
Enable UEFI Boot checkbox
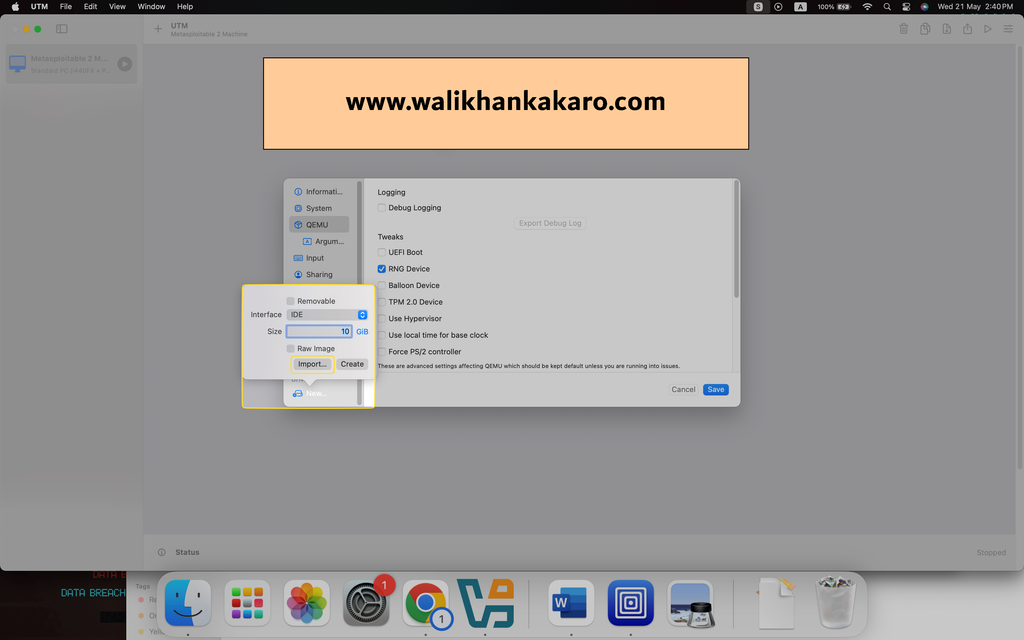381,252
